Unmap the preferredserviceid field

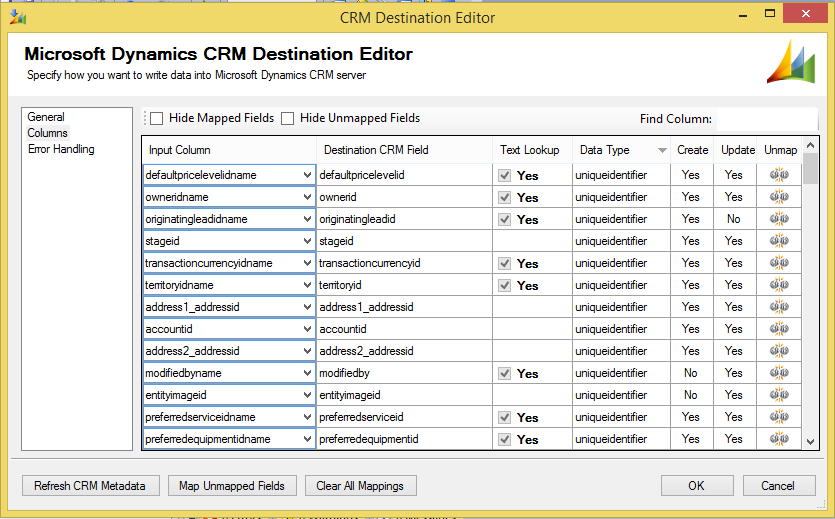tap(779, 417)
